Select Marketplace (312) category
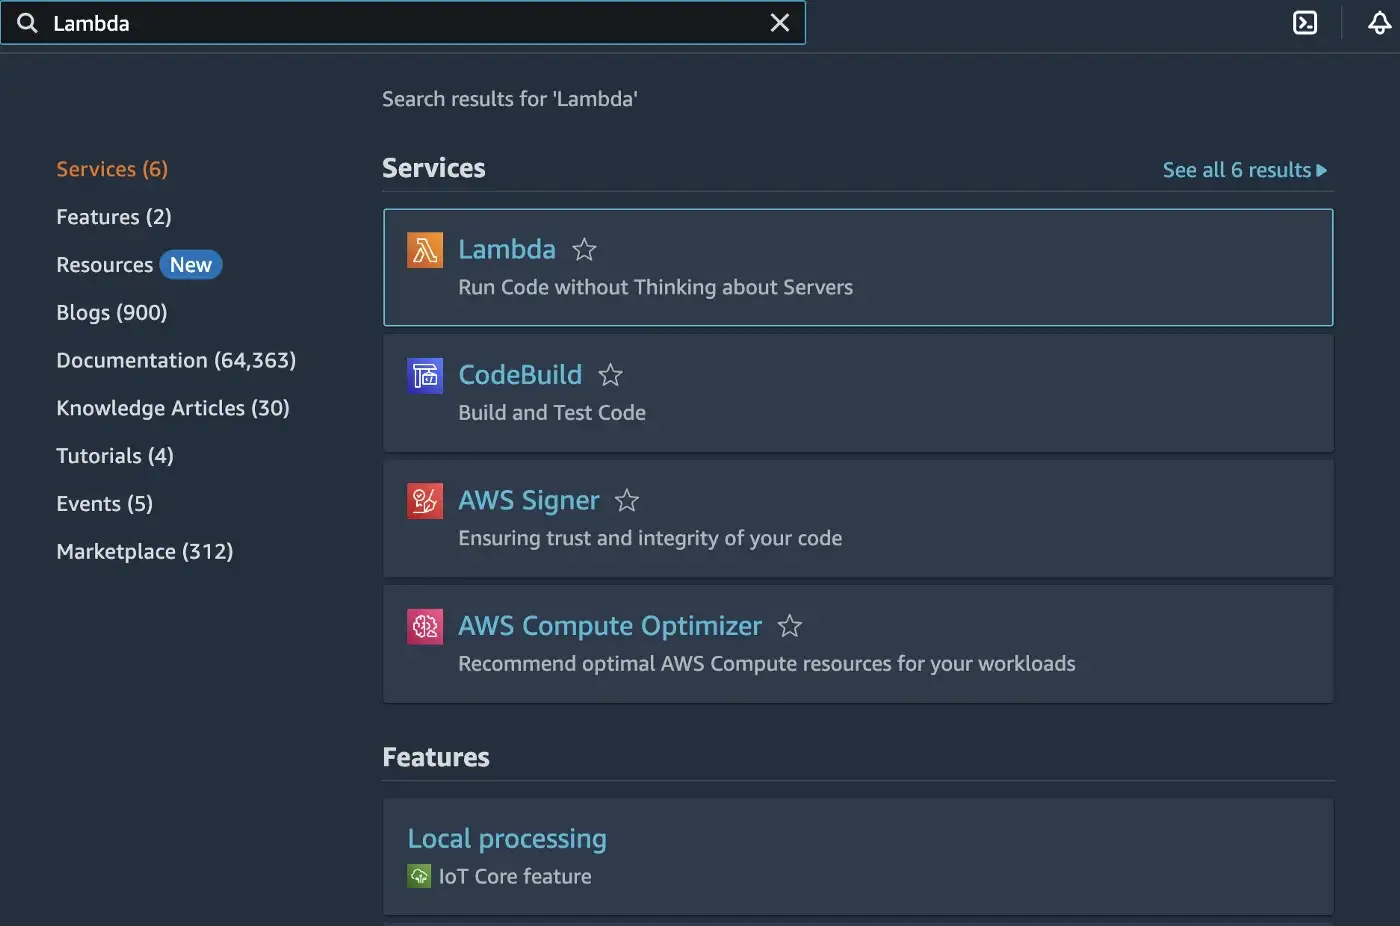The height and width of the screenshot is (926, 1400). (x=145, y=552)
